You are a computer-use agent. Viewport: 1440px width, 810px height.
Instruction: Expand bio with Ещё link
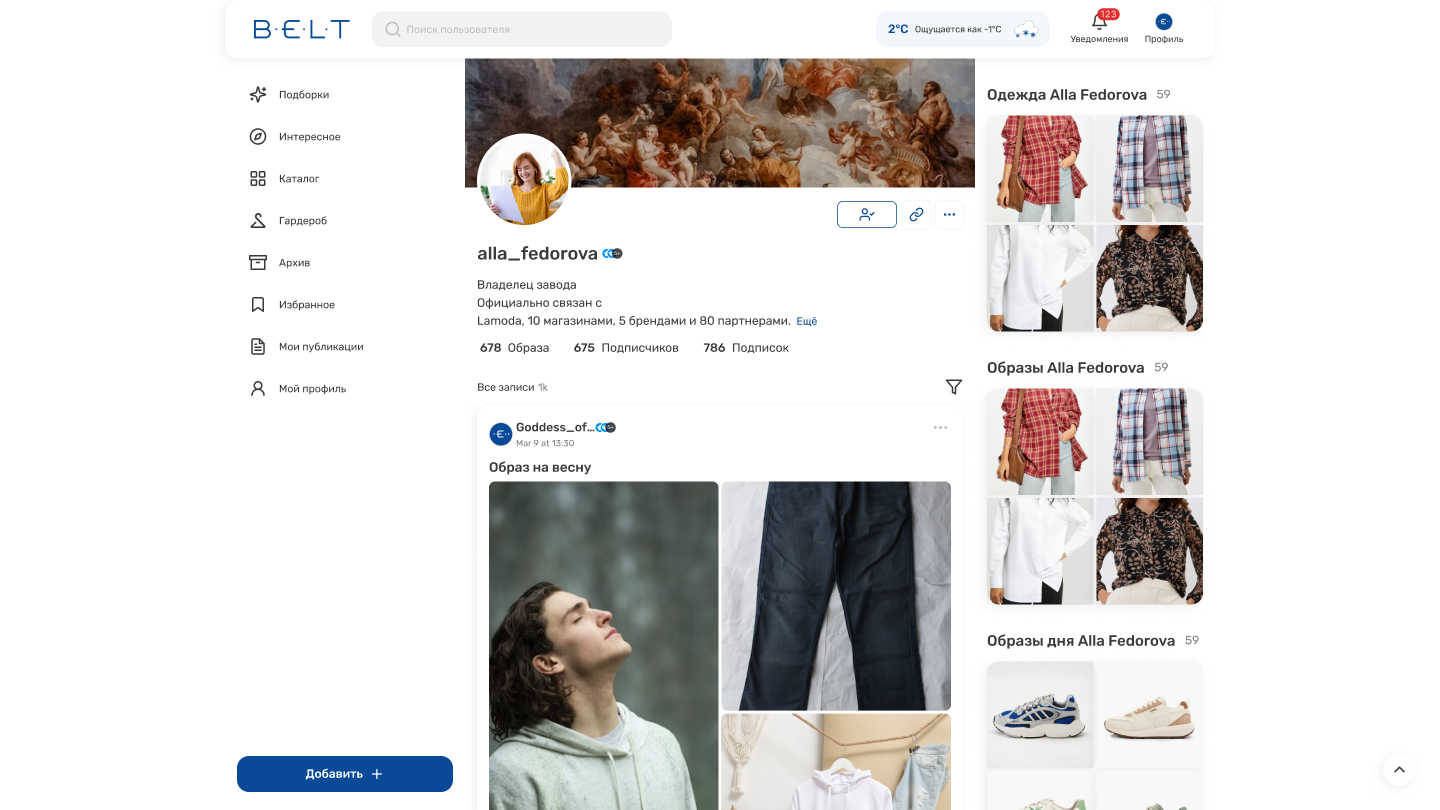(x=806, y=321)
